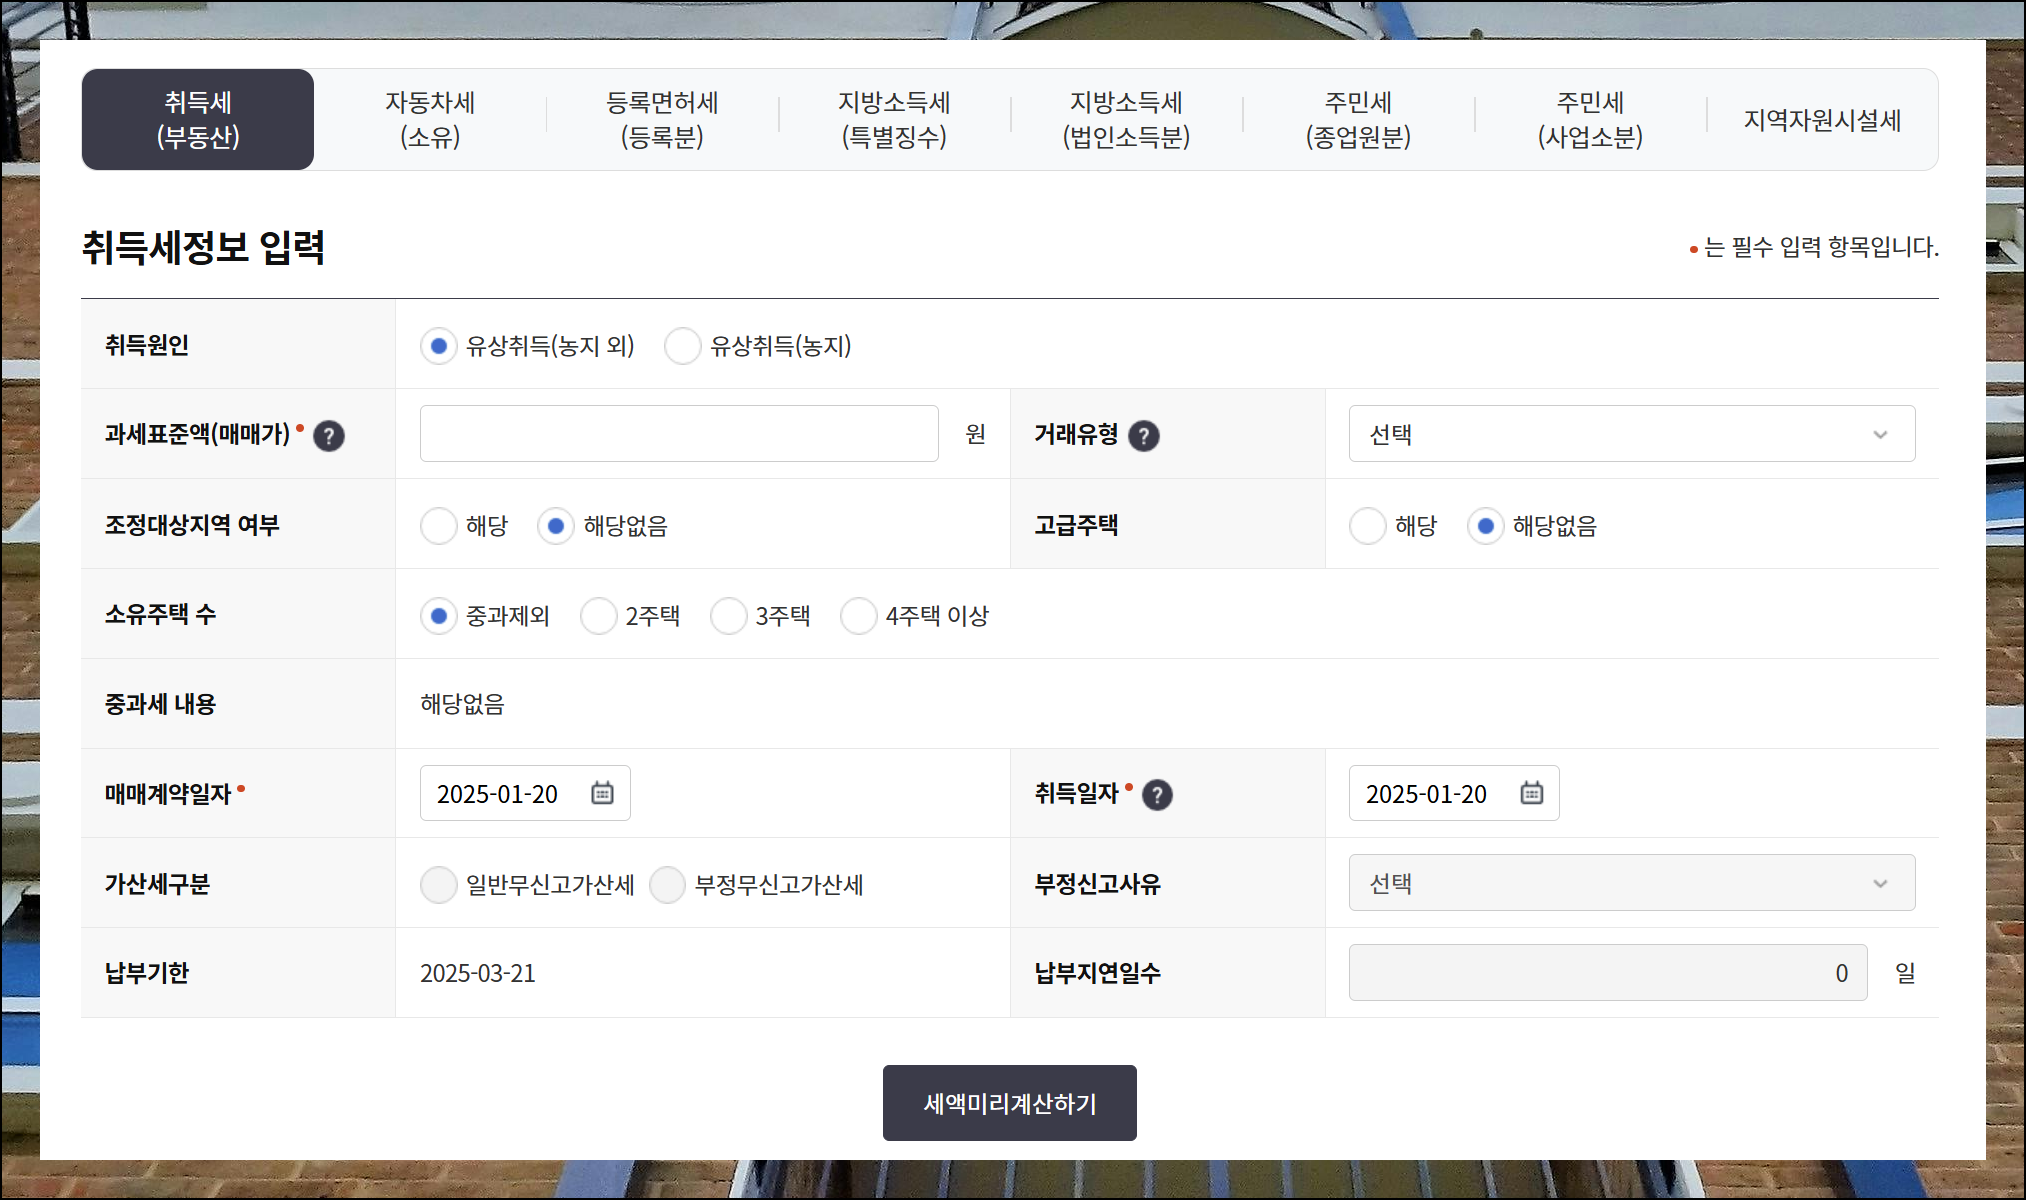Switch to 자동차세(소유) tab

pyautogui.click(x=430, y=119)
